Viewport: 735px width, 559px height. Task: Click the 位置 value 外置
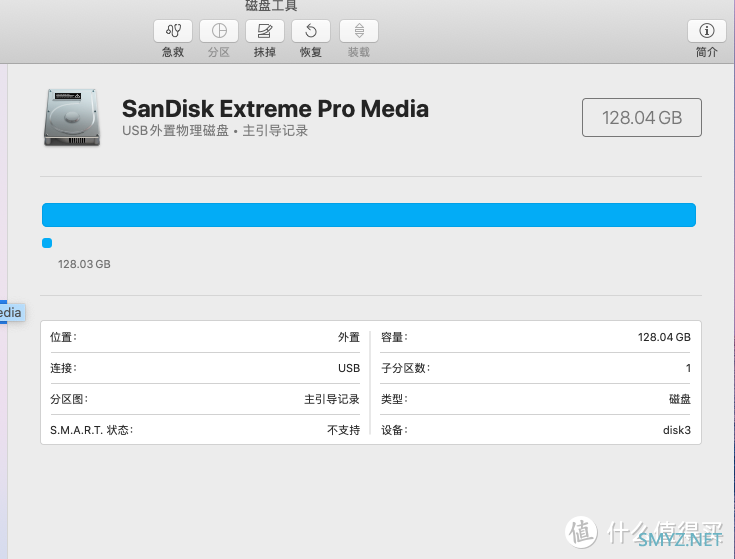click(x=349, y=337)
